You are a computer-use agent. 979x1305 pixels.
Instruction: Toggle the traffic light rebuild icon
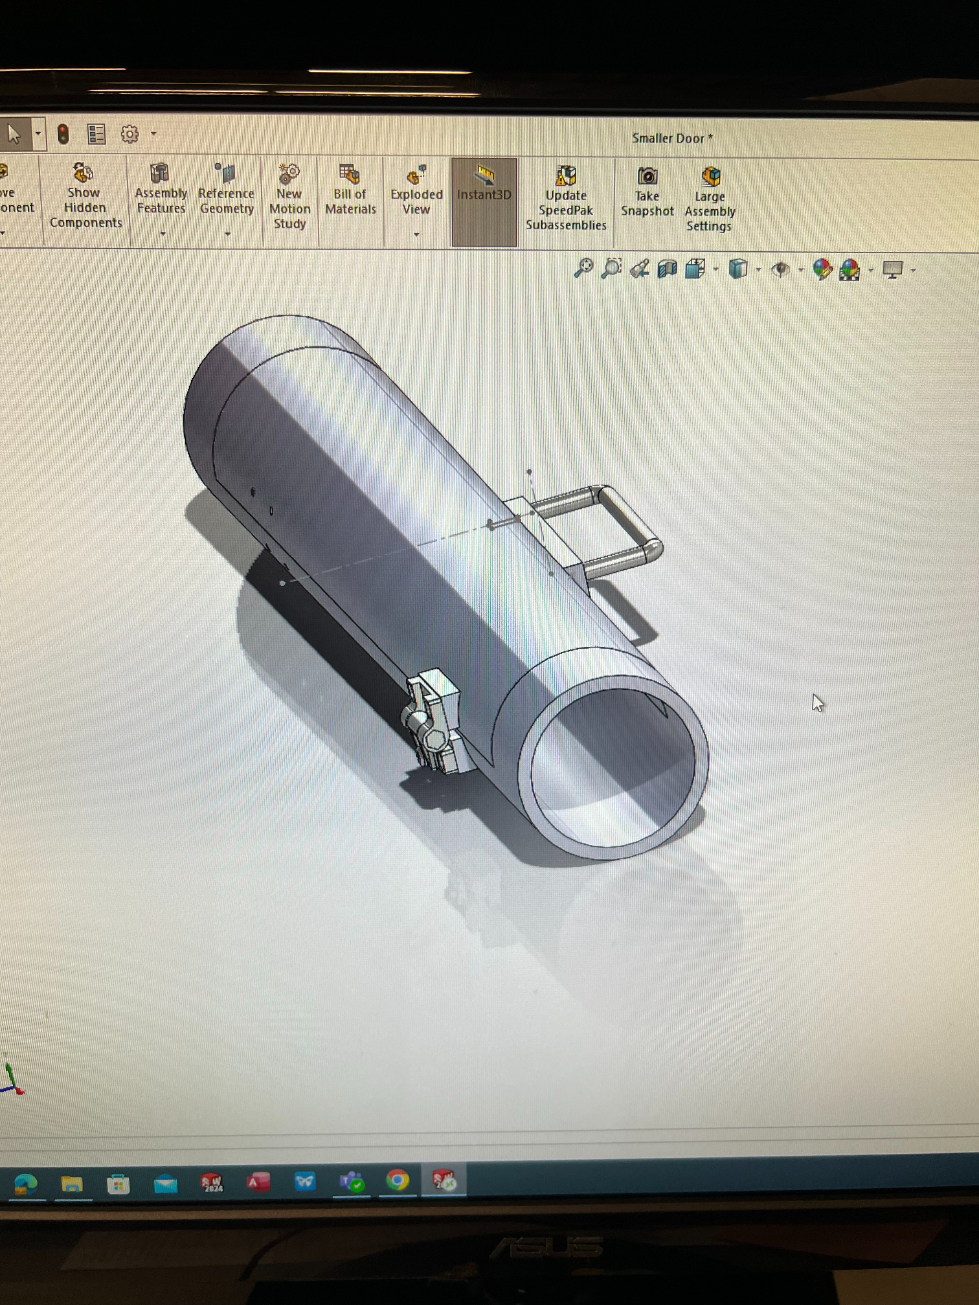[63, 134]
